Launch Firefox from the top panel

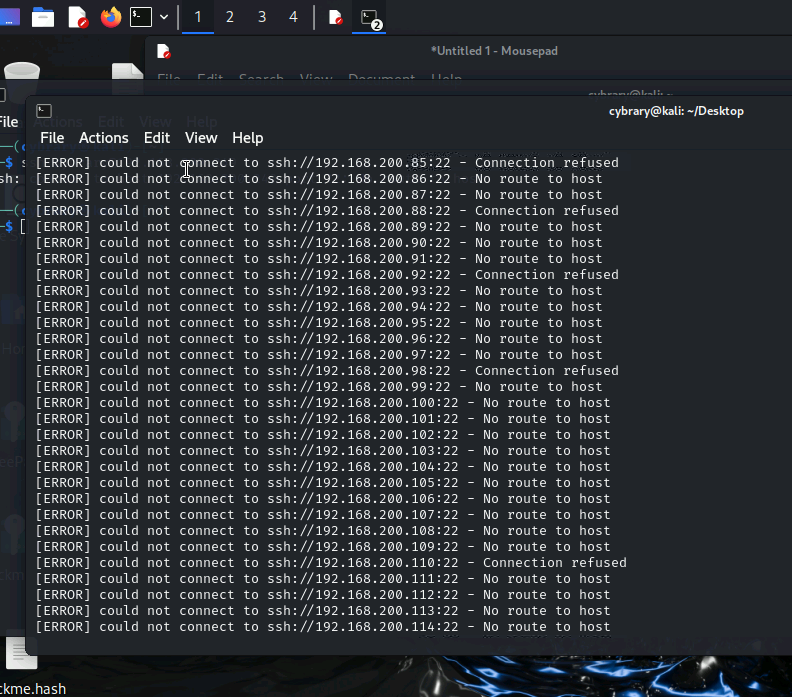(x=110, y=17)
